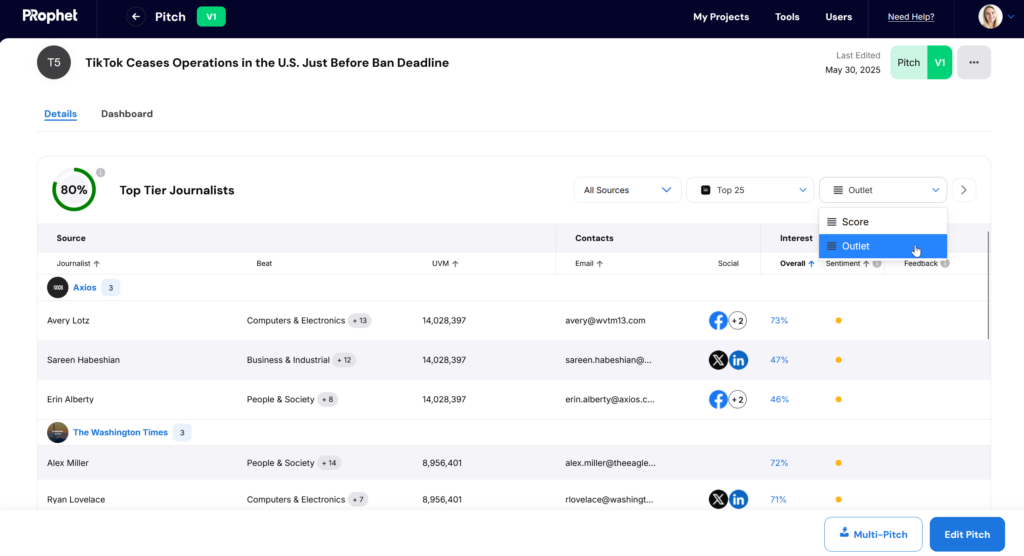Show Avery Lotz's +2 more socials
The image size is (1024, 556).
coord(737,321)
